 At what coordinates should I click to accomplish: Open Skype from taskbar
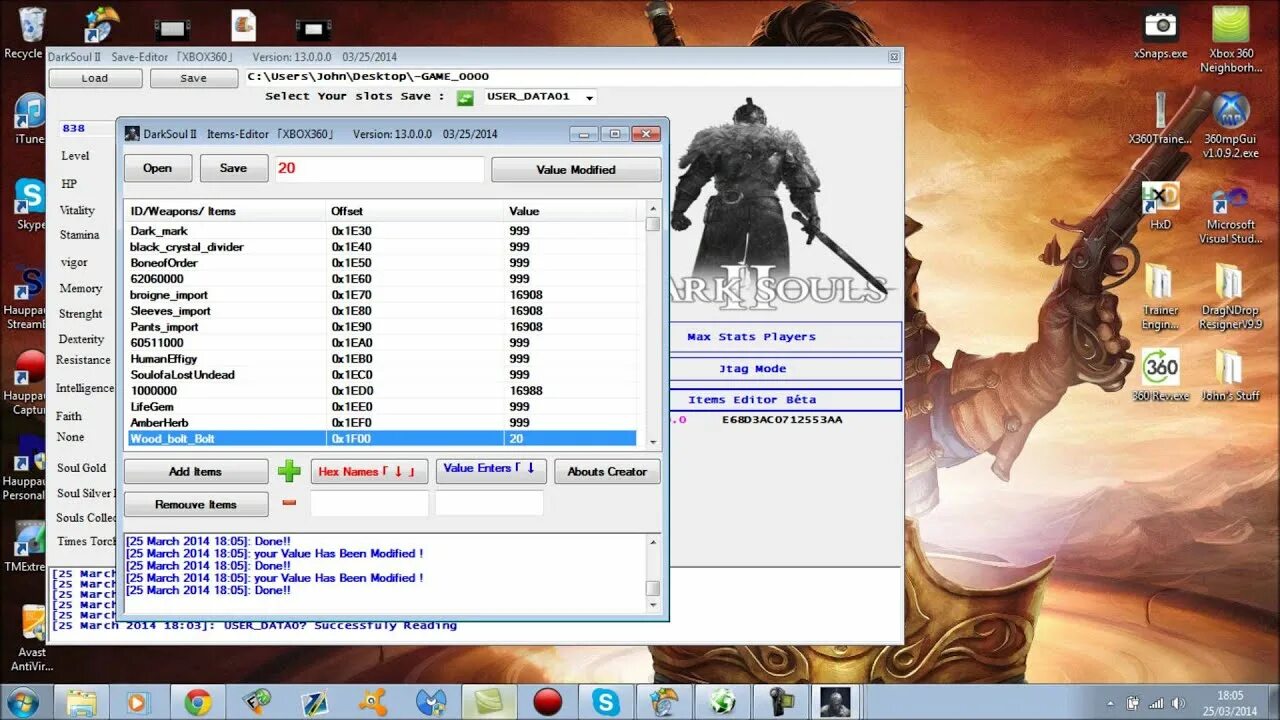605,702
